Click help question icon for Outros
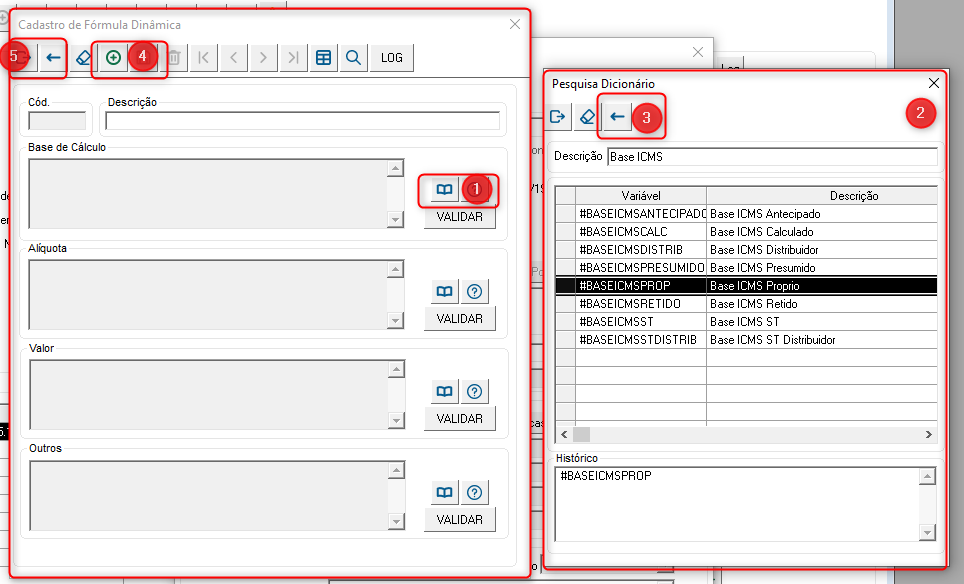Screen dimensions: 964x584 (474, 492)
